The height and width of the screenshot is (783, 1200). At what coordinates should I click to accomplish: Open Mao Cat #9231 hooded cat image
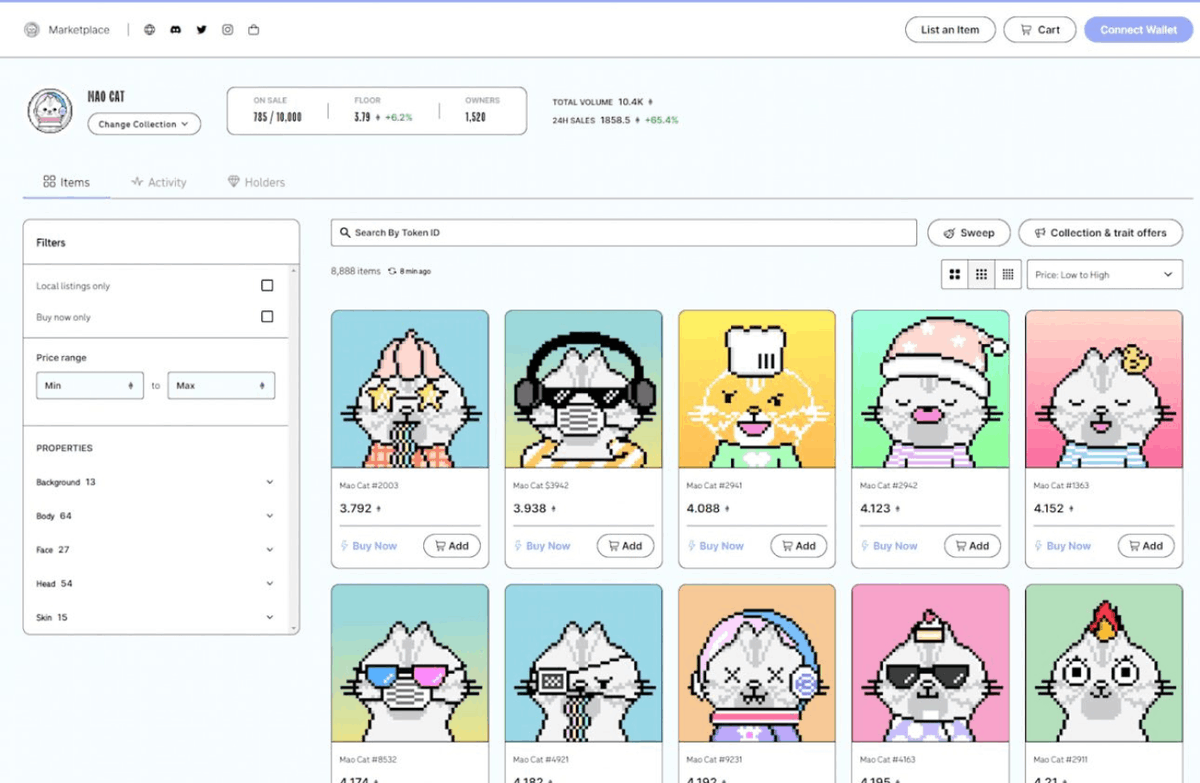[x=757, y=663]
